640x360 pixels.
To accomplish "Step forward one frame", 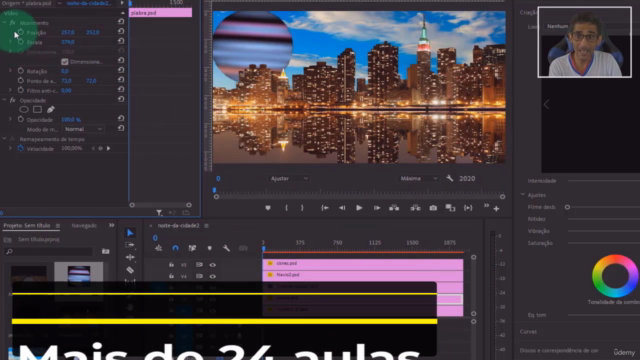I will click(x=377, y=208).
